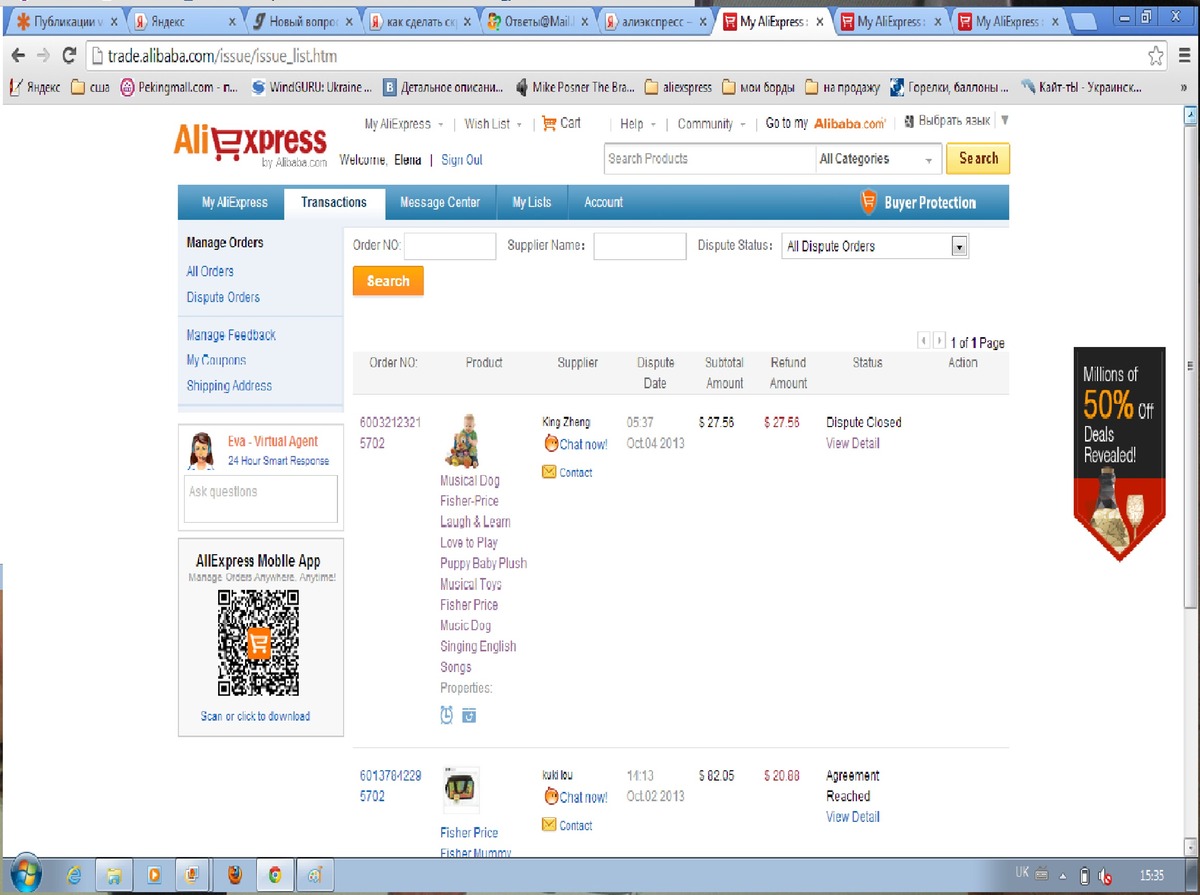1200x895 pixels.
Task: Show hidden bookmarks with the chevron
Action: (1184, 87)
